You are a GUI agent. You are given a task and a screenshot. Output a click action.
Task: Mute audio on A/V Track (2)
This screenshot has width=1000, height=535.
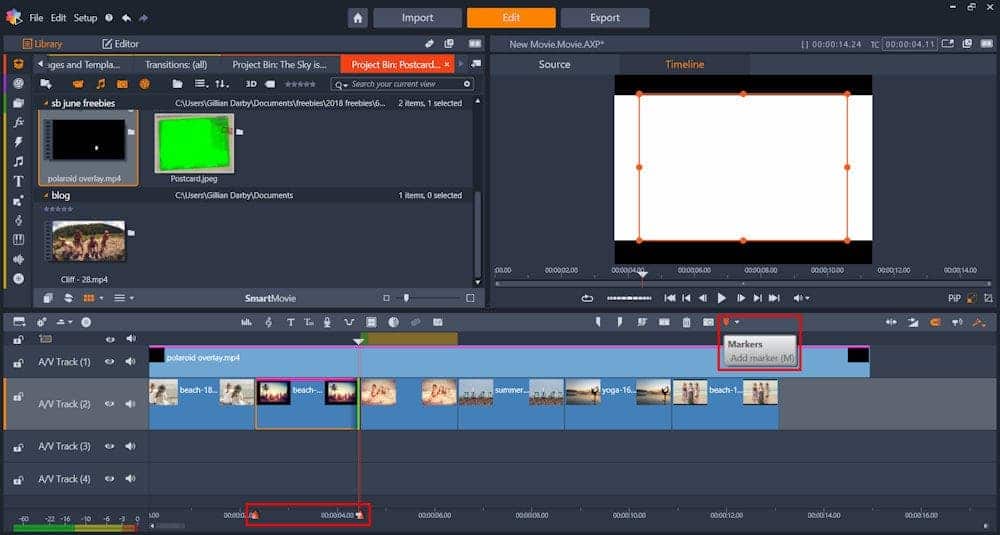point(130,404)
